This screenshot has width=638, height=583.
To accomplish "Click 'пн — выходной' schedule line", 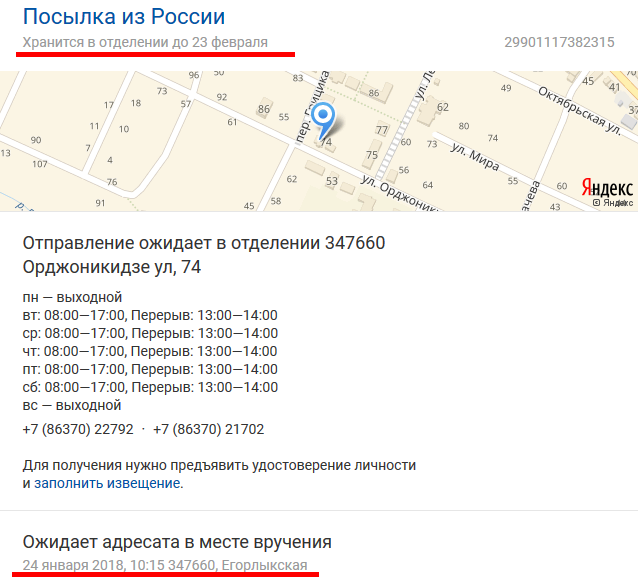I will click(x=72, y=297).
